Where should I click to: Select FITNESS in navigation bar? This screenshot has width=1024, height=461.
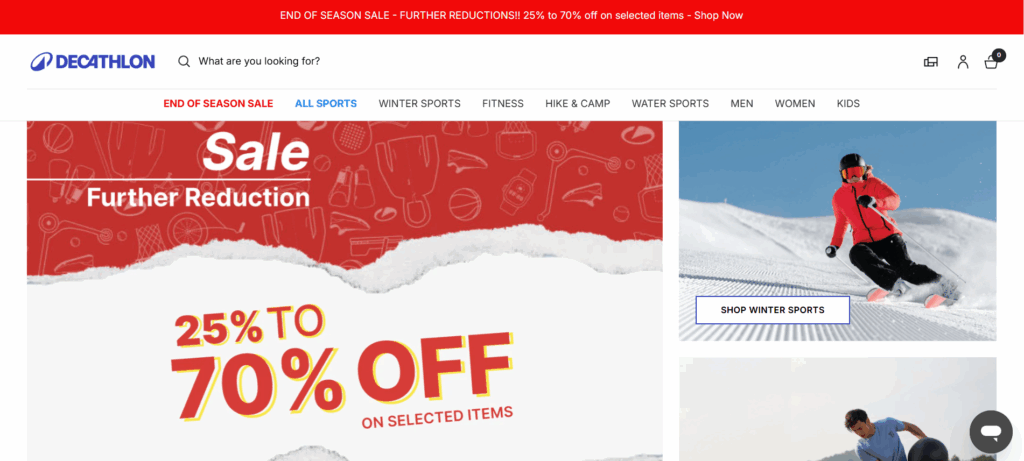pyautogui.click(x=503, y=103)
